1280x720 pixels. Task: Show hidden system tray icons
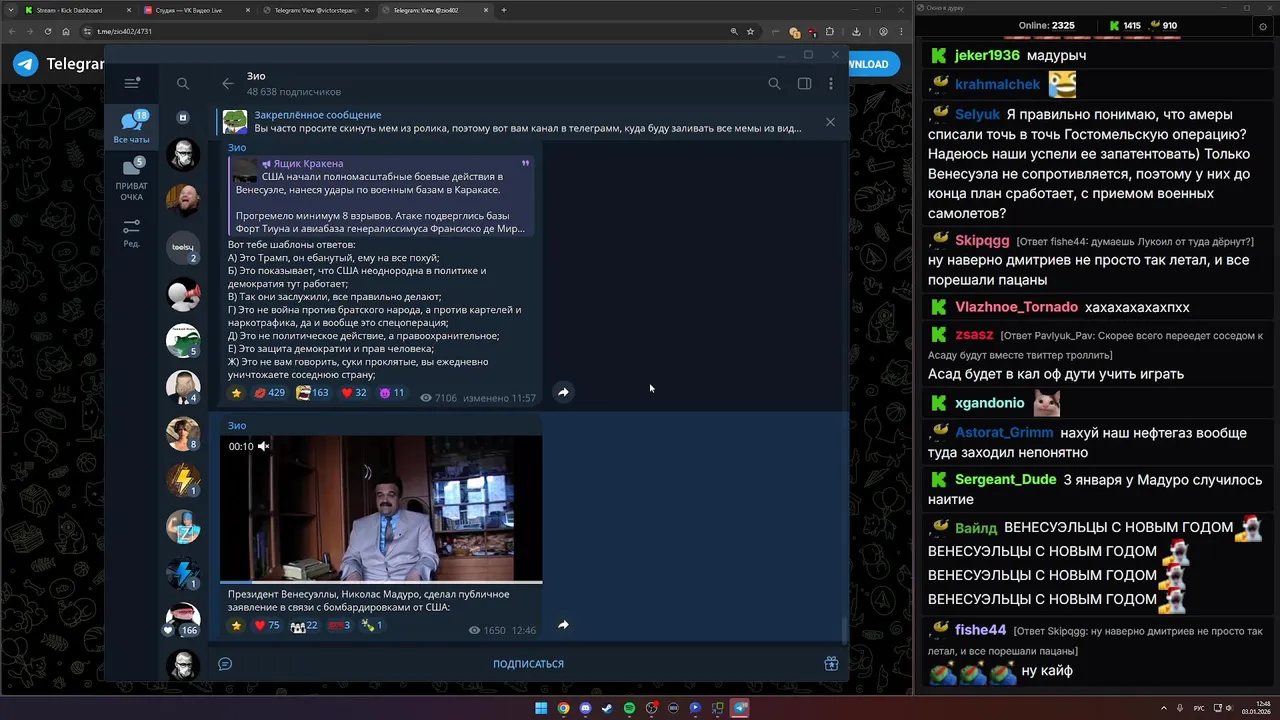[x=1165, y=708]
